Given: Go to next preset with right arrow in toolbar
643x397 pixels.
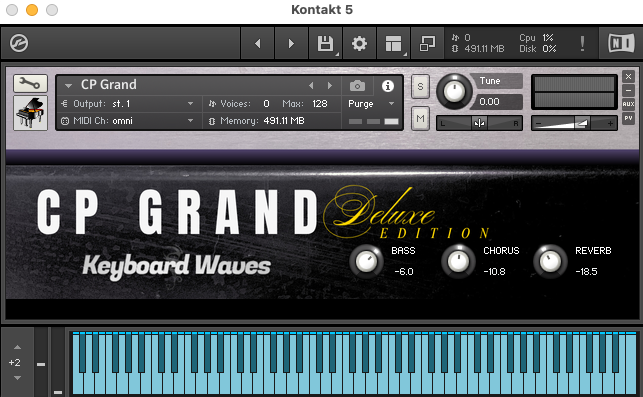Looking at the screenshot, I should pos(291,43).
